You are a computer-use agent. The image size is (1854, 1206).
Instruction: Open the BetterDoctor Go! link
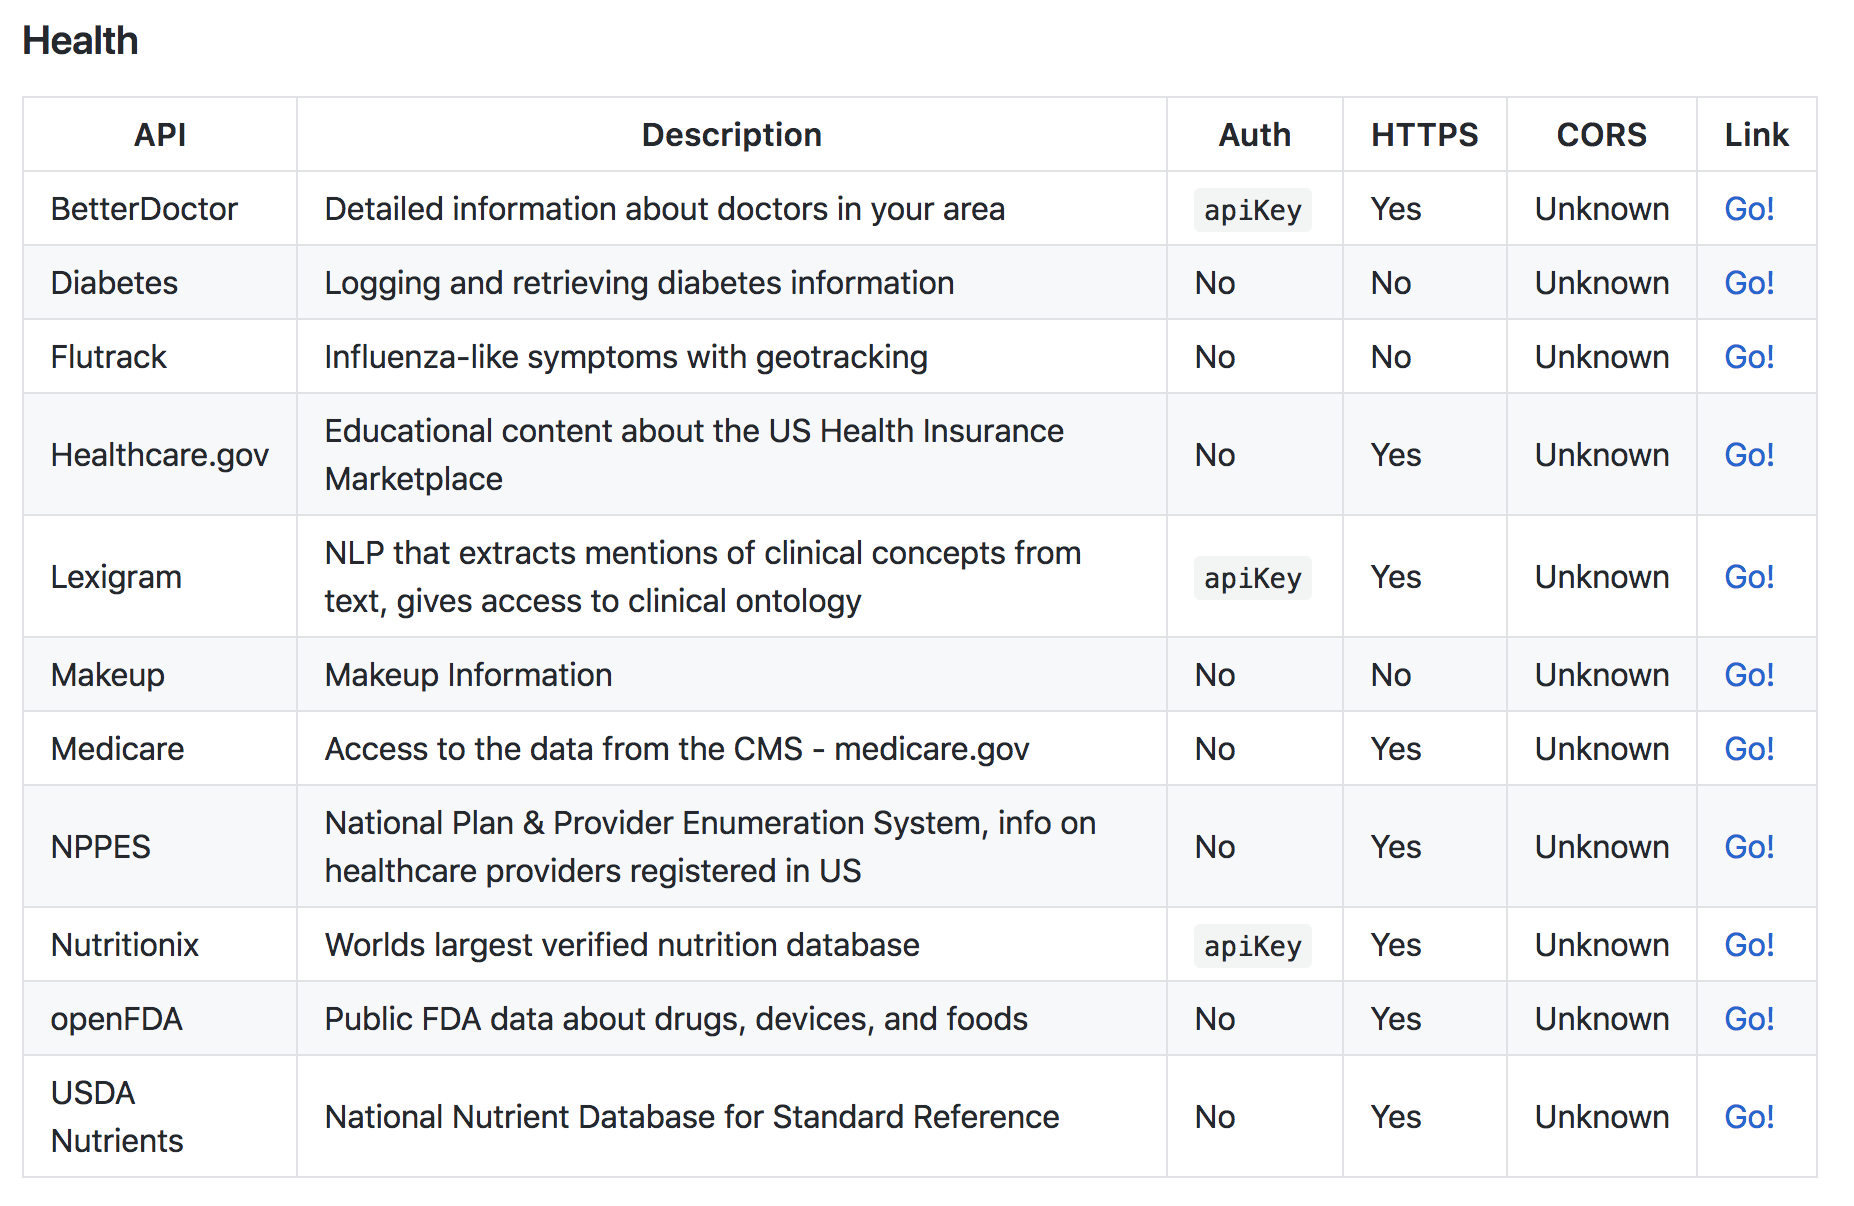[1748, 209]
